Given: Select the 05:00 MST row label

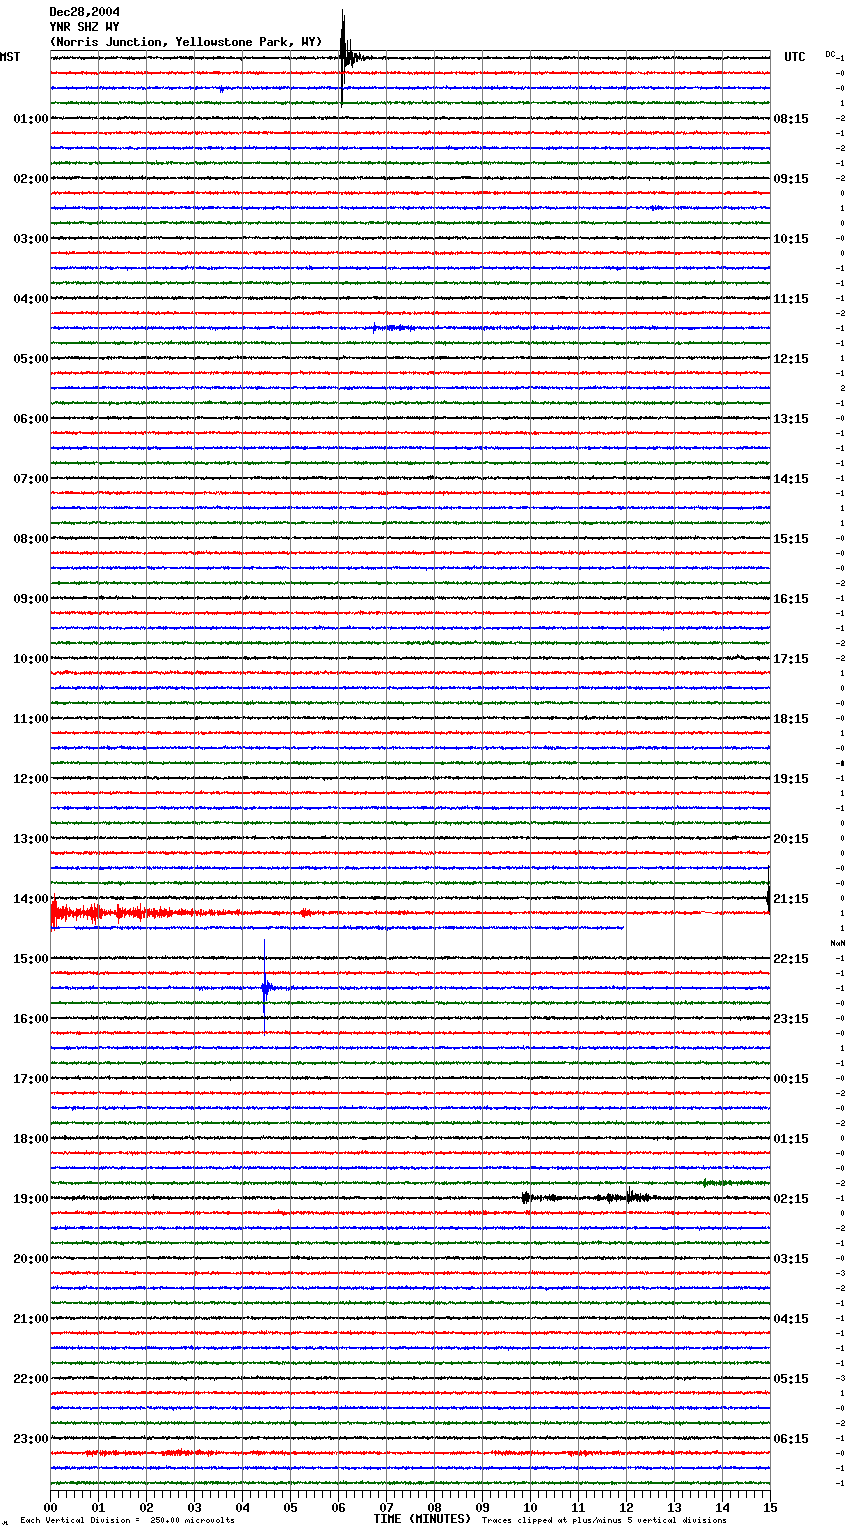Looking at the screenshot, I should pyautogui.click(x=30, y=359).
